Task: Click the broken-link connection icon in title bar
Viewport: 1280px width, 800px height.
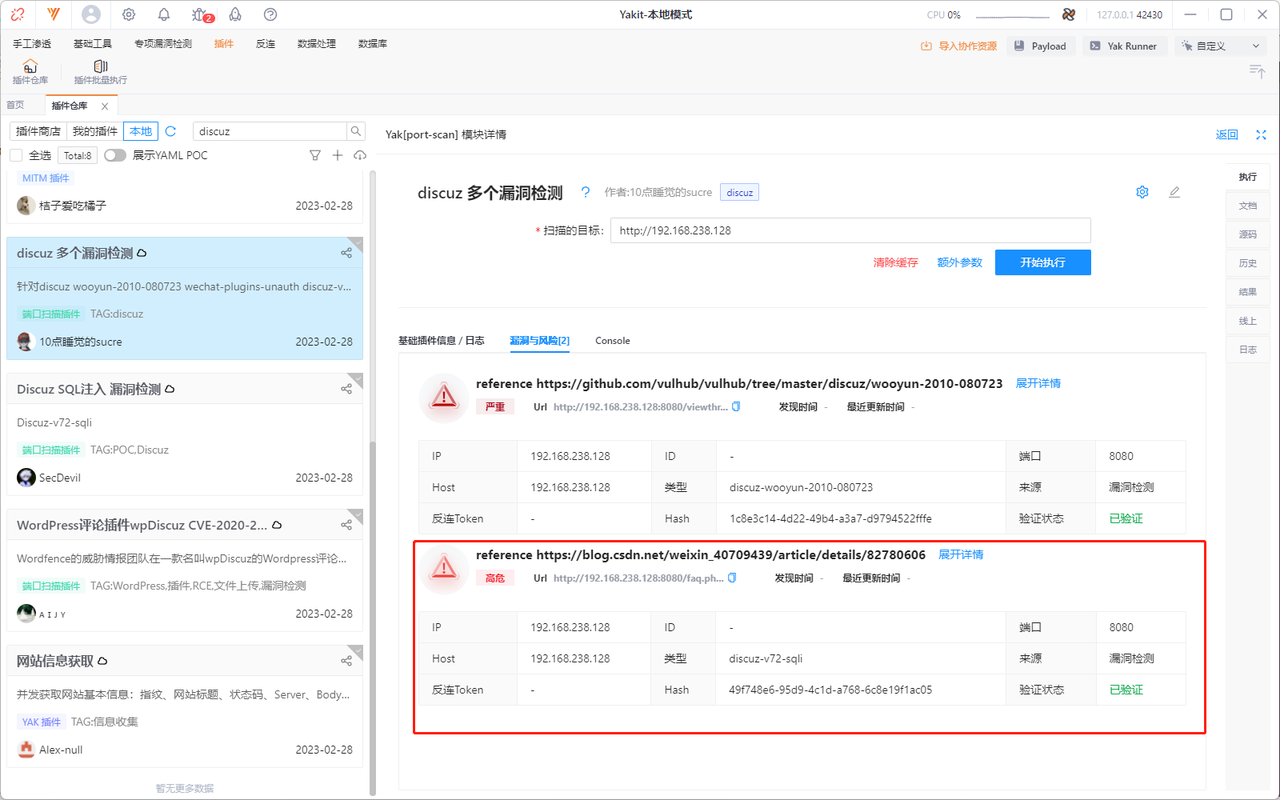Action: (18, 14)
